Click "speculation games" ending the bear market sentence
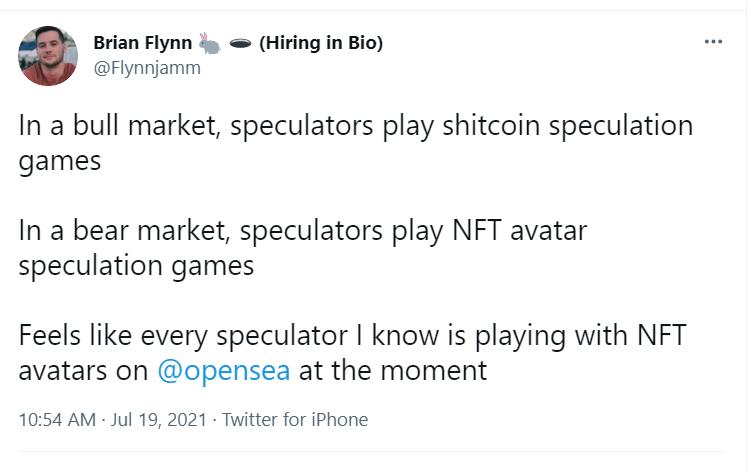The width and height of the screenshot is (748, 470). point(136,266)
